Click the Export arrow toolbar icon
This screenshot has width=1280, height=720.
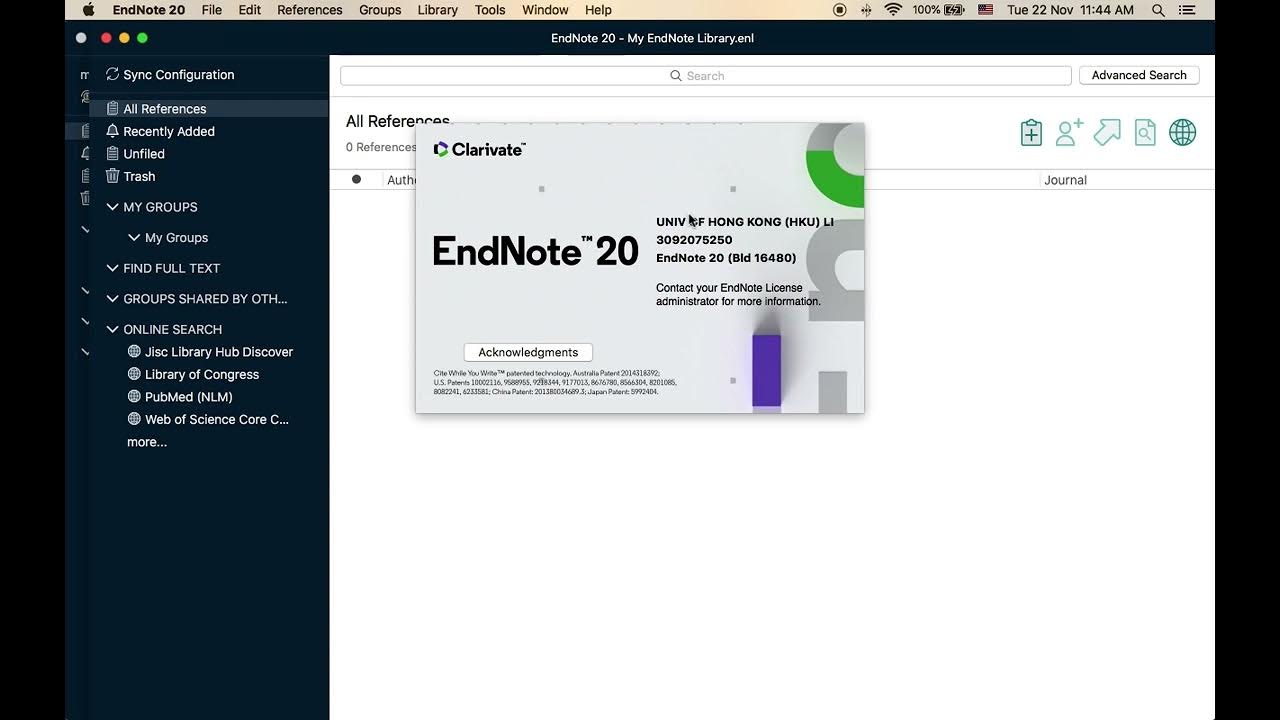coord(1107,132)
